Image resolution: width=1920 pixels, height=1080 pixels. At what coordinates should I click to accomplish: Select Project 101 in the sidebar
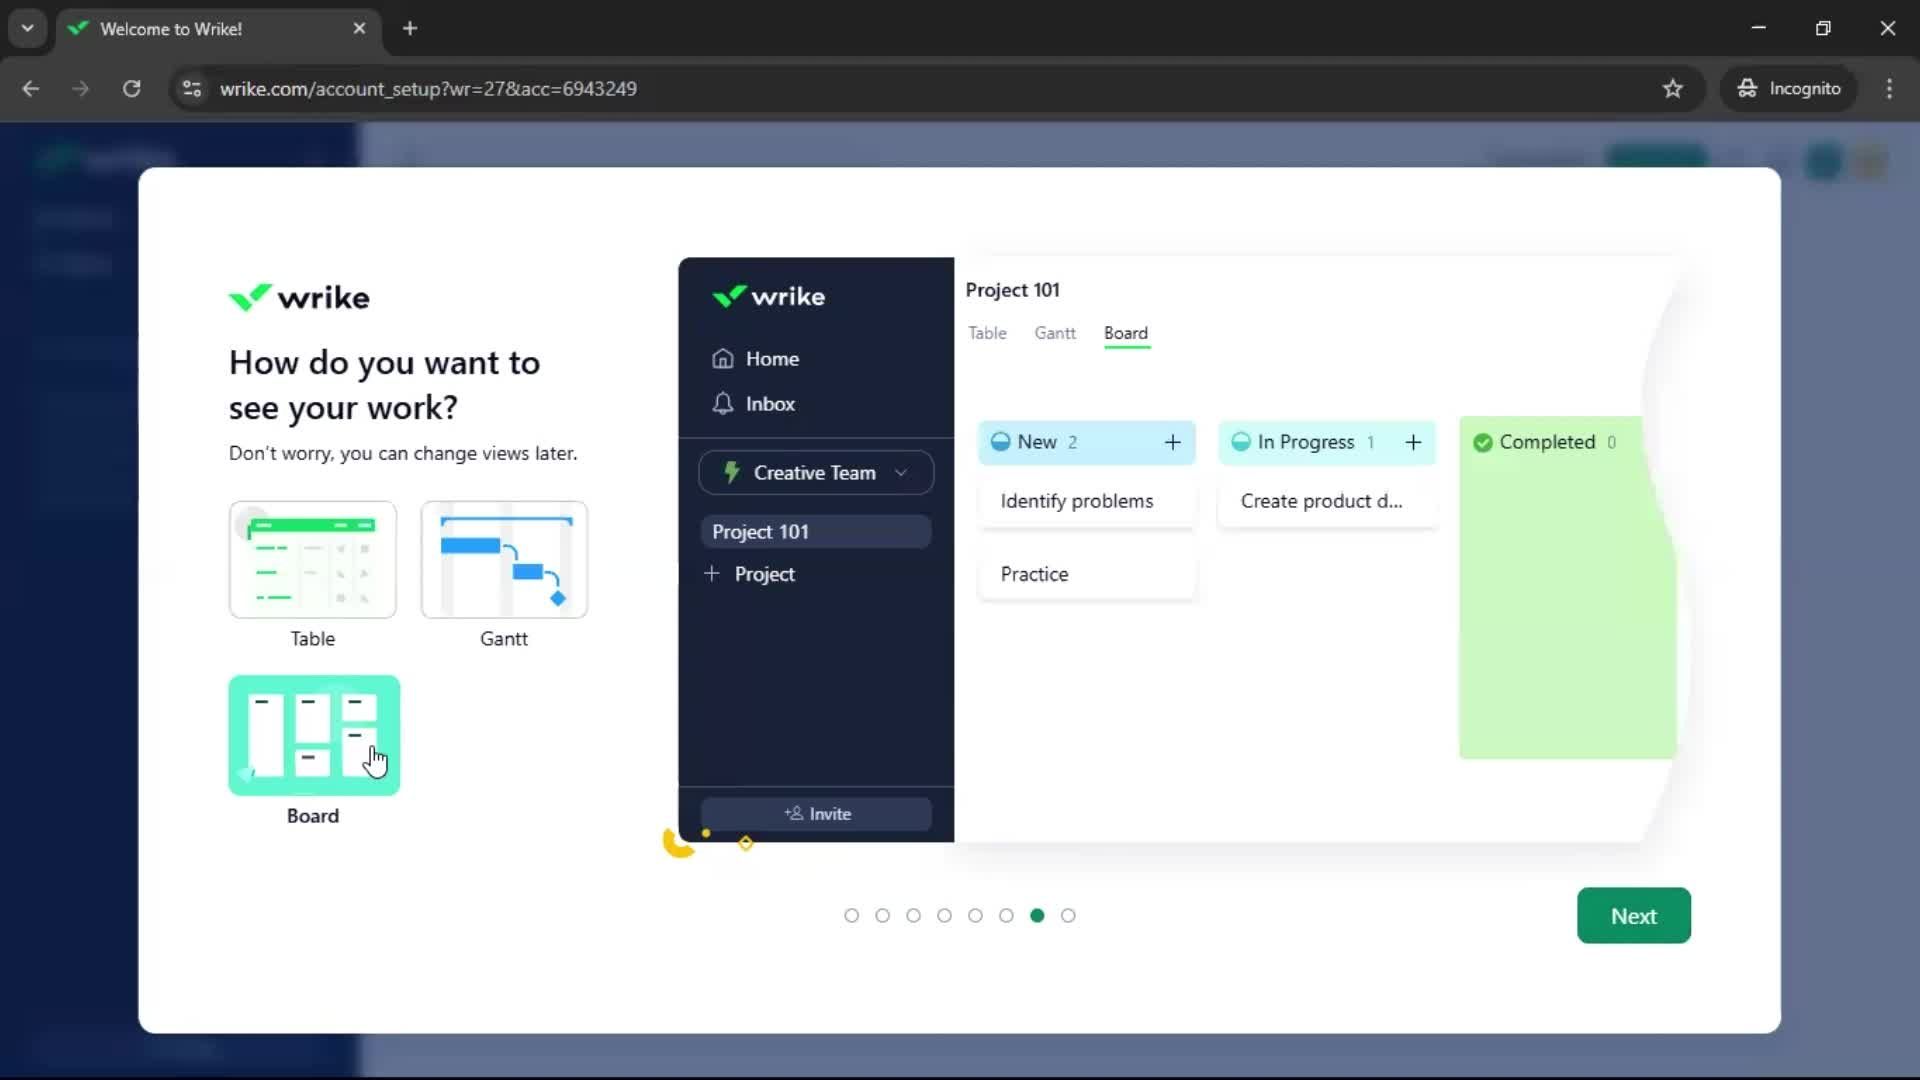tap(816, 532)
